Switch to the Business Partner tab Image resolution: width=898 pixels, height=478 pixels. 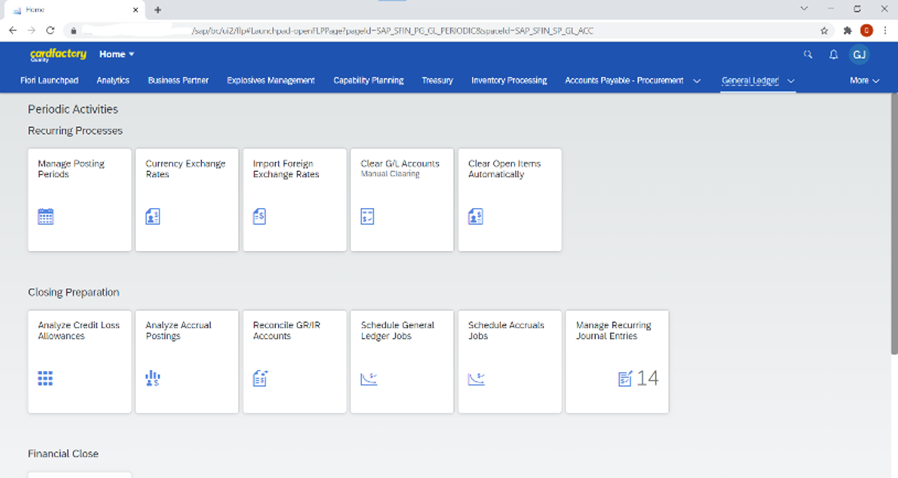point(178,81)
